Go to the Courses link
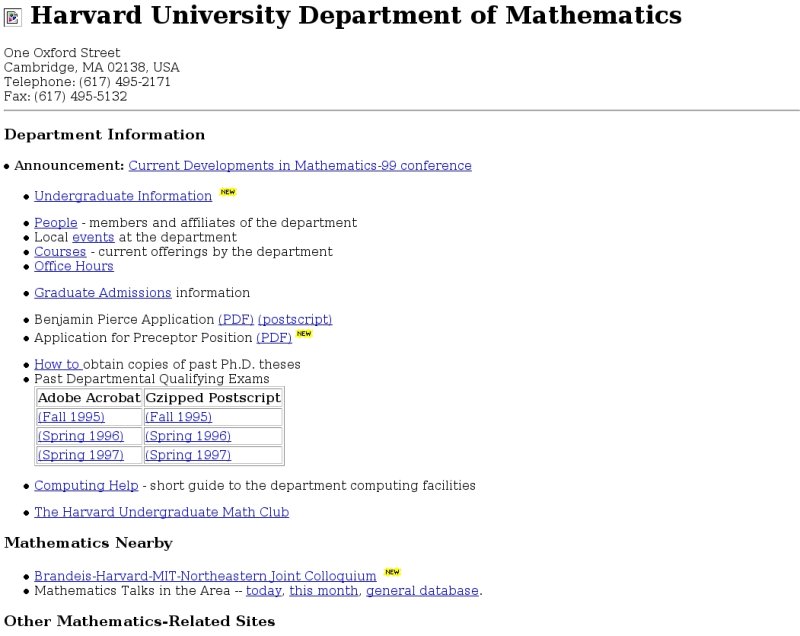The width and height of the screenshot is (800, 636). 60,252
